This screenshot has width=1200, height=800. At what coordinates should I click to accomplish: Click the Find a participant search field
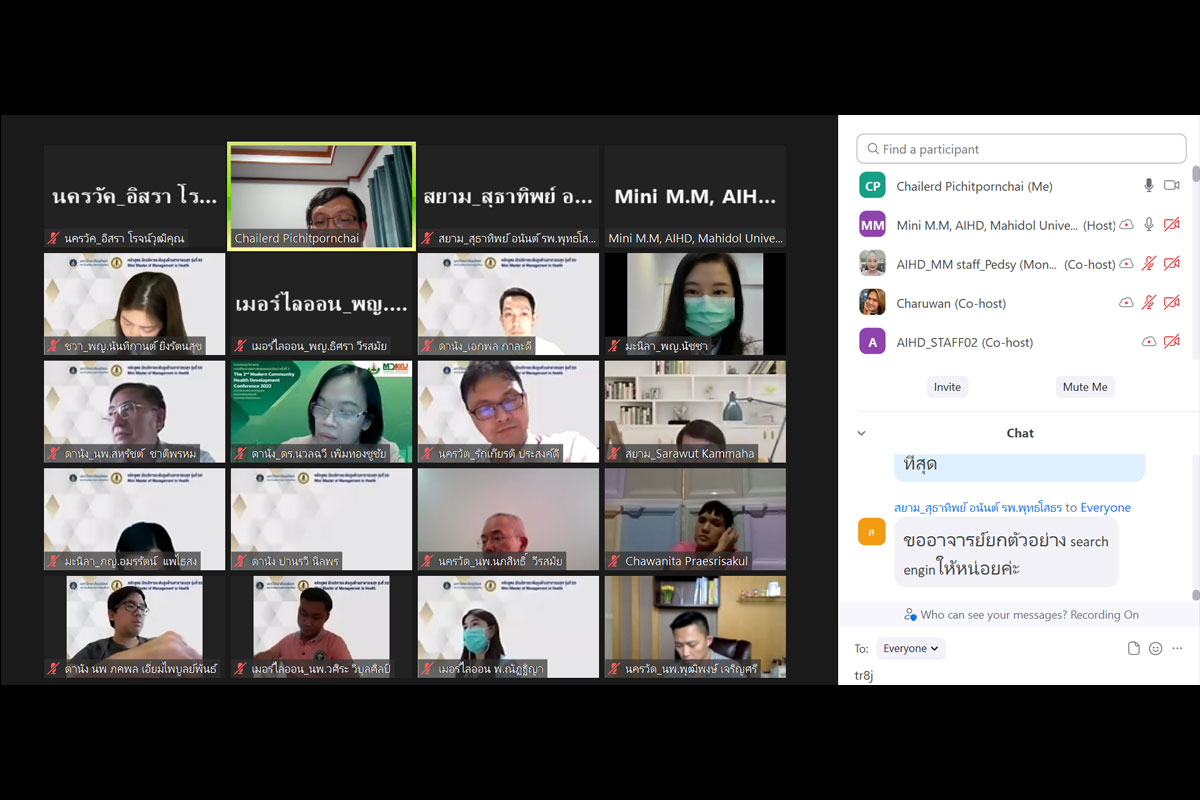(1021, 149)
